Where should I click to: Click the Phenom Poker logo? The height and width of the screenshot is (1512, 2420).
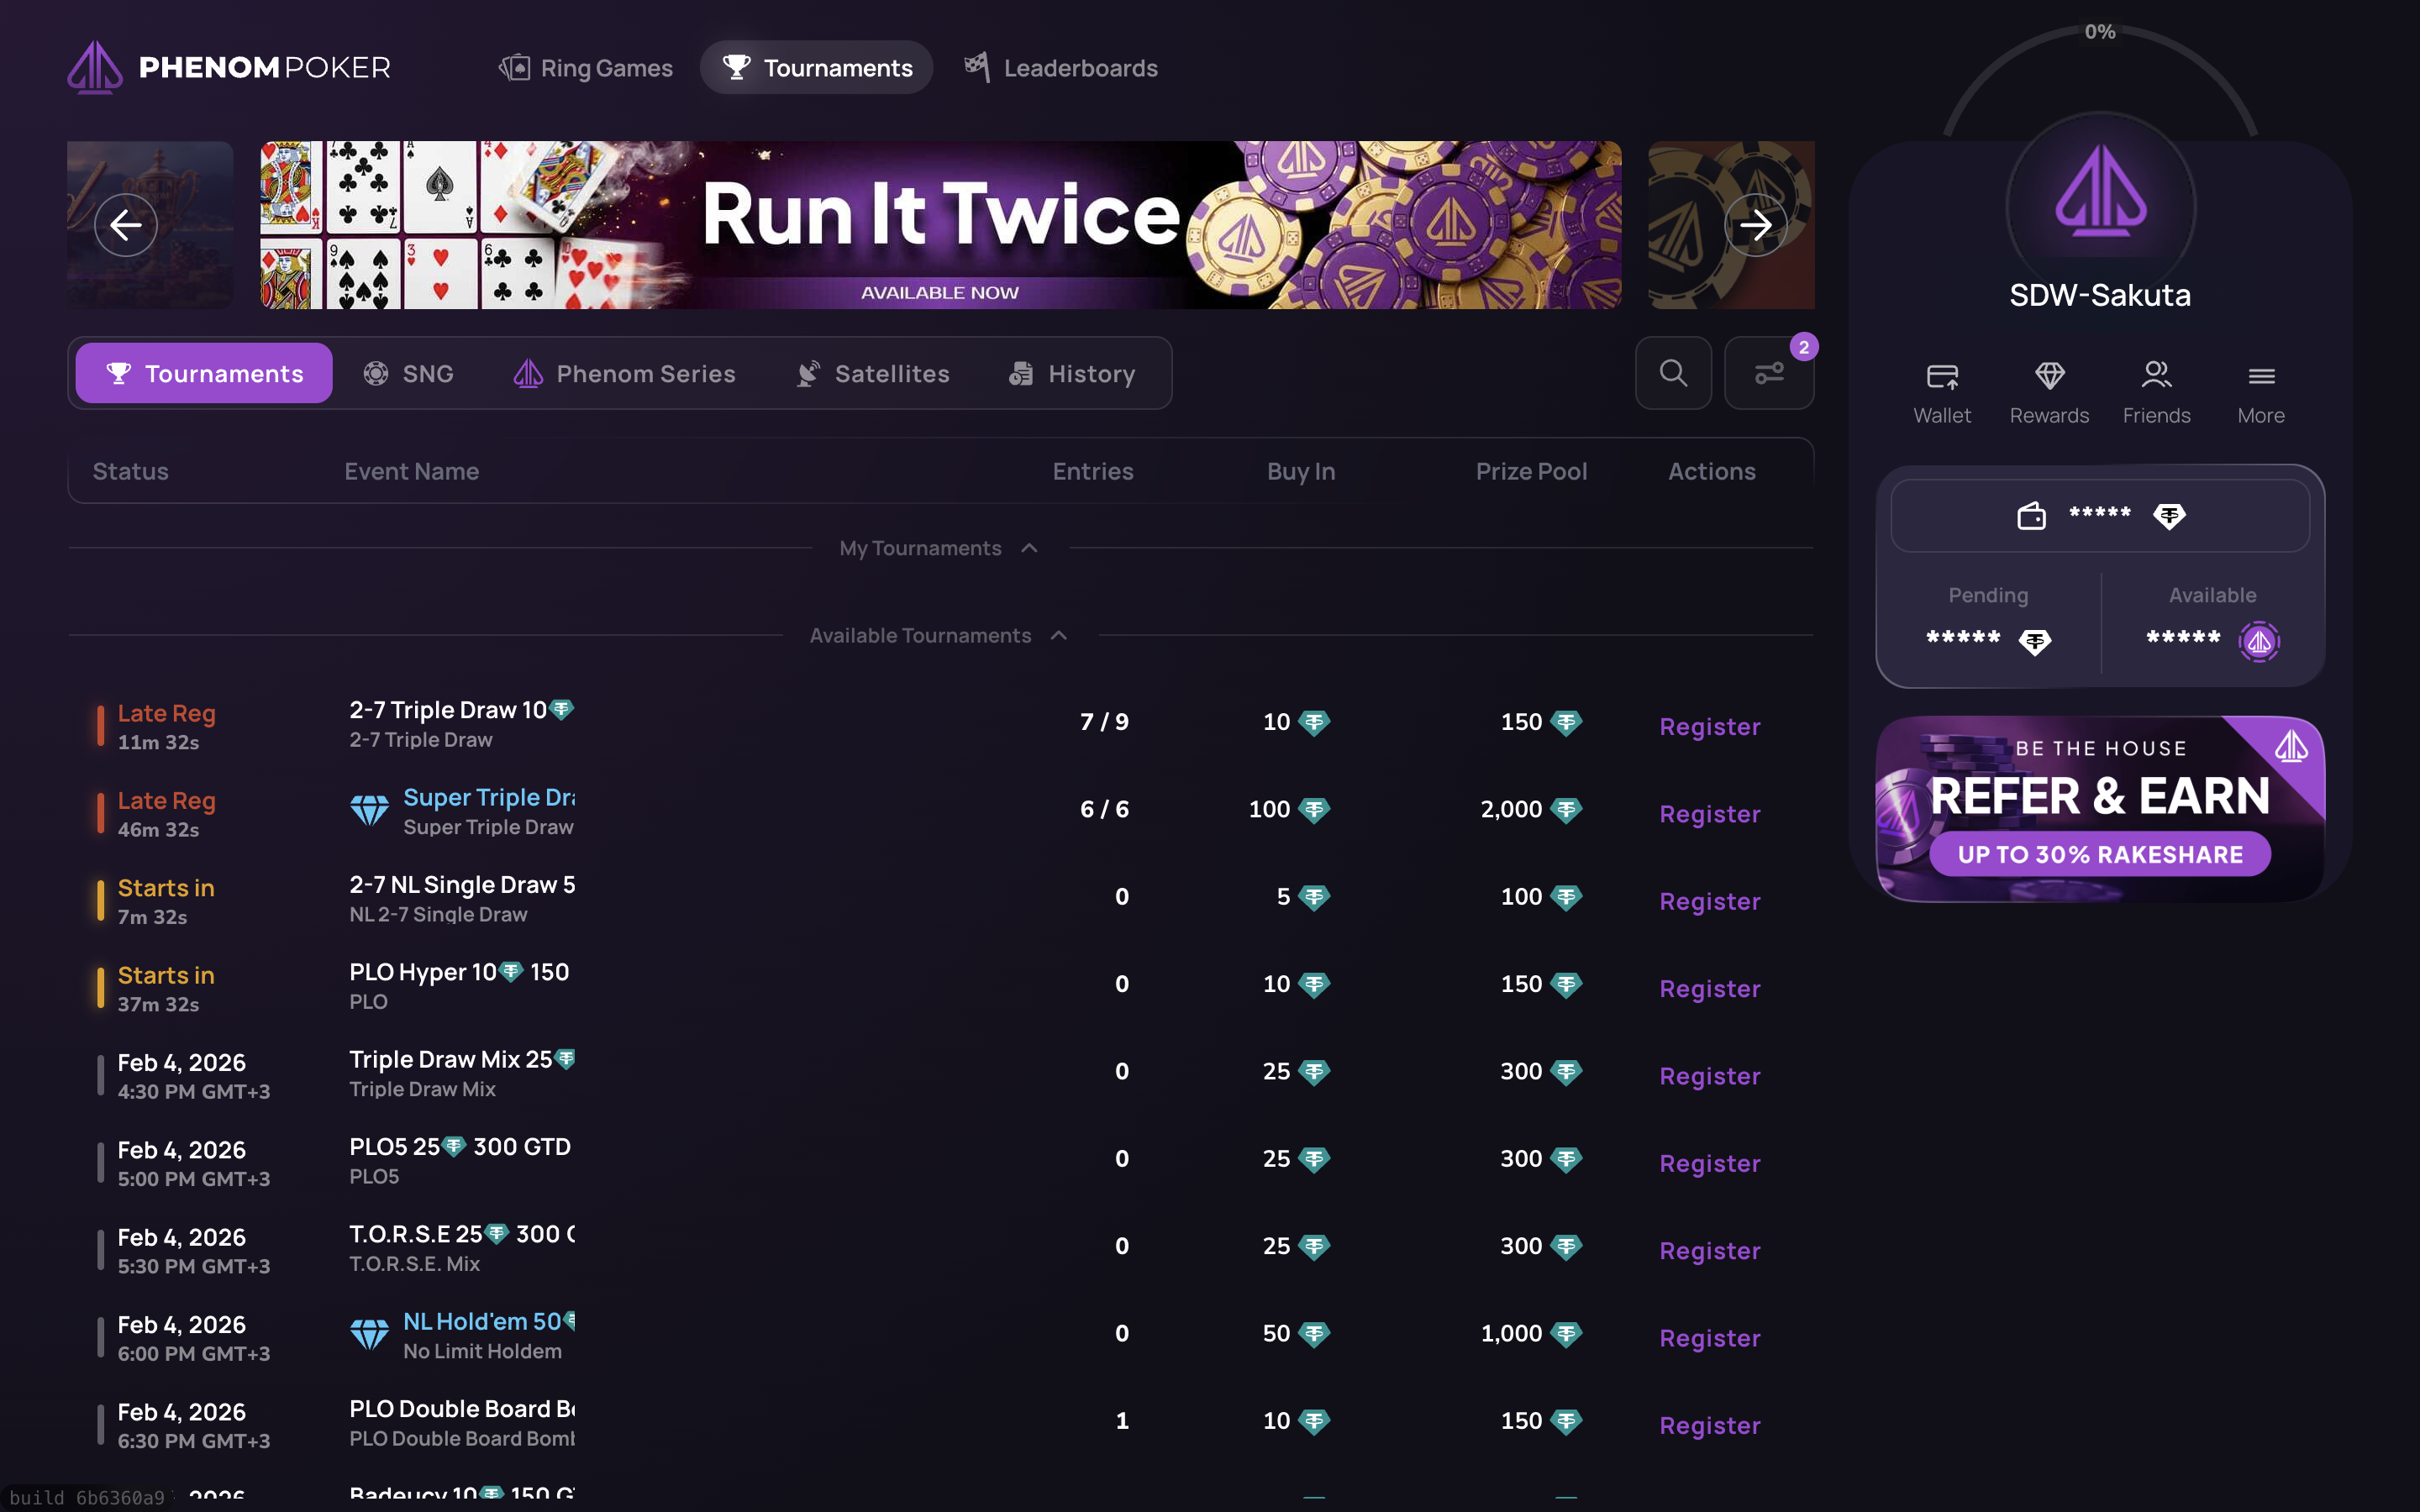[x=229, y=67]
